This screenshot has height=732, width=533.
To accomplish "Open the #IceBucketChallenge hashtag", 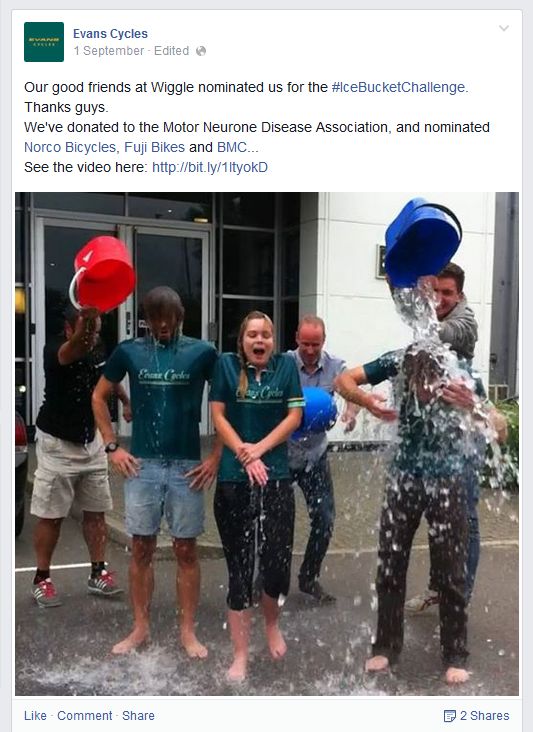I will point(398,87).
